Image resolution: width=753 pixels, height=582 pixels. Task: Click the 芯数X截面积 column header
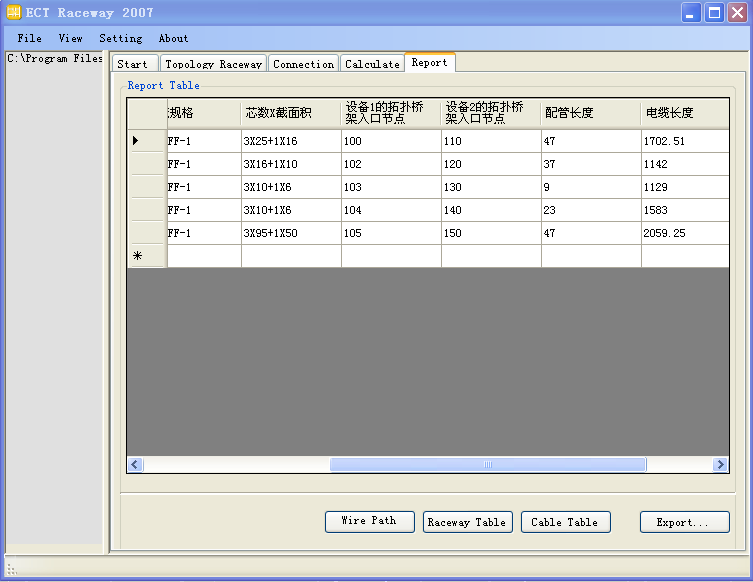(x=291, y=113)
